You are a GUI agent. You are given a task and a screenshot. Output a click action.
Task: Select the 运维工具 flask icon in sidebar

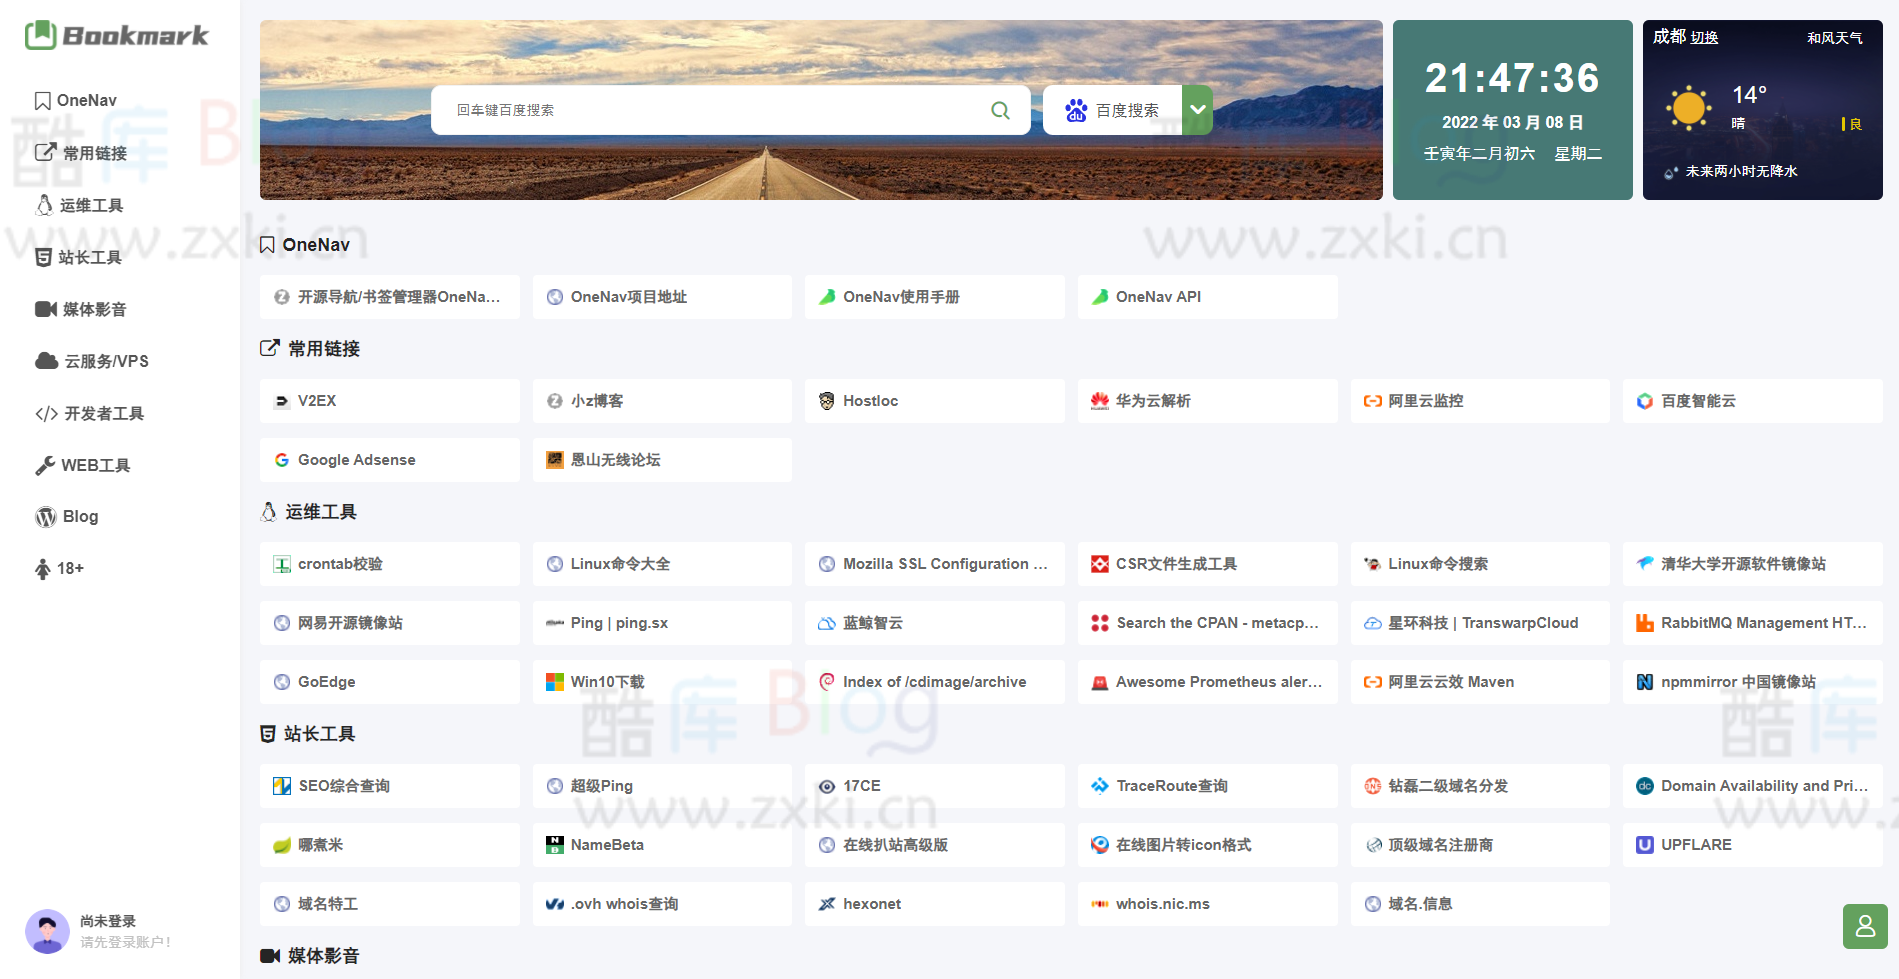click(43, 205)
